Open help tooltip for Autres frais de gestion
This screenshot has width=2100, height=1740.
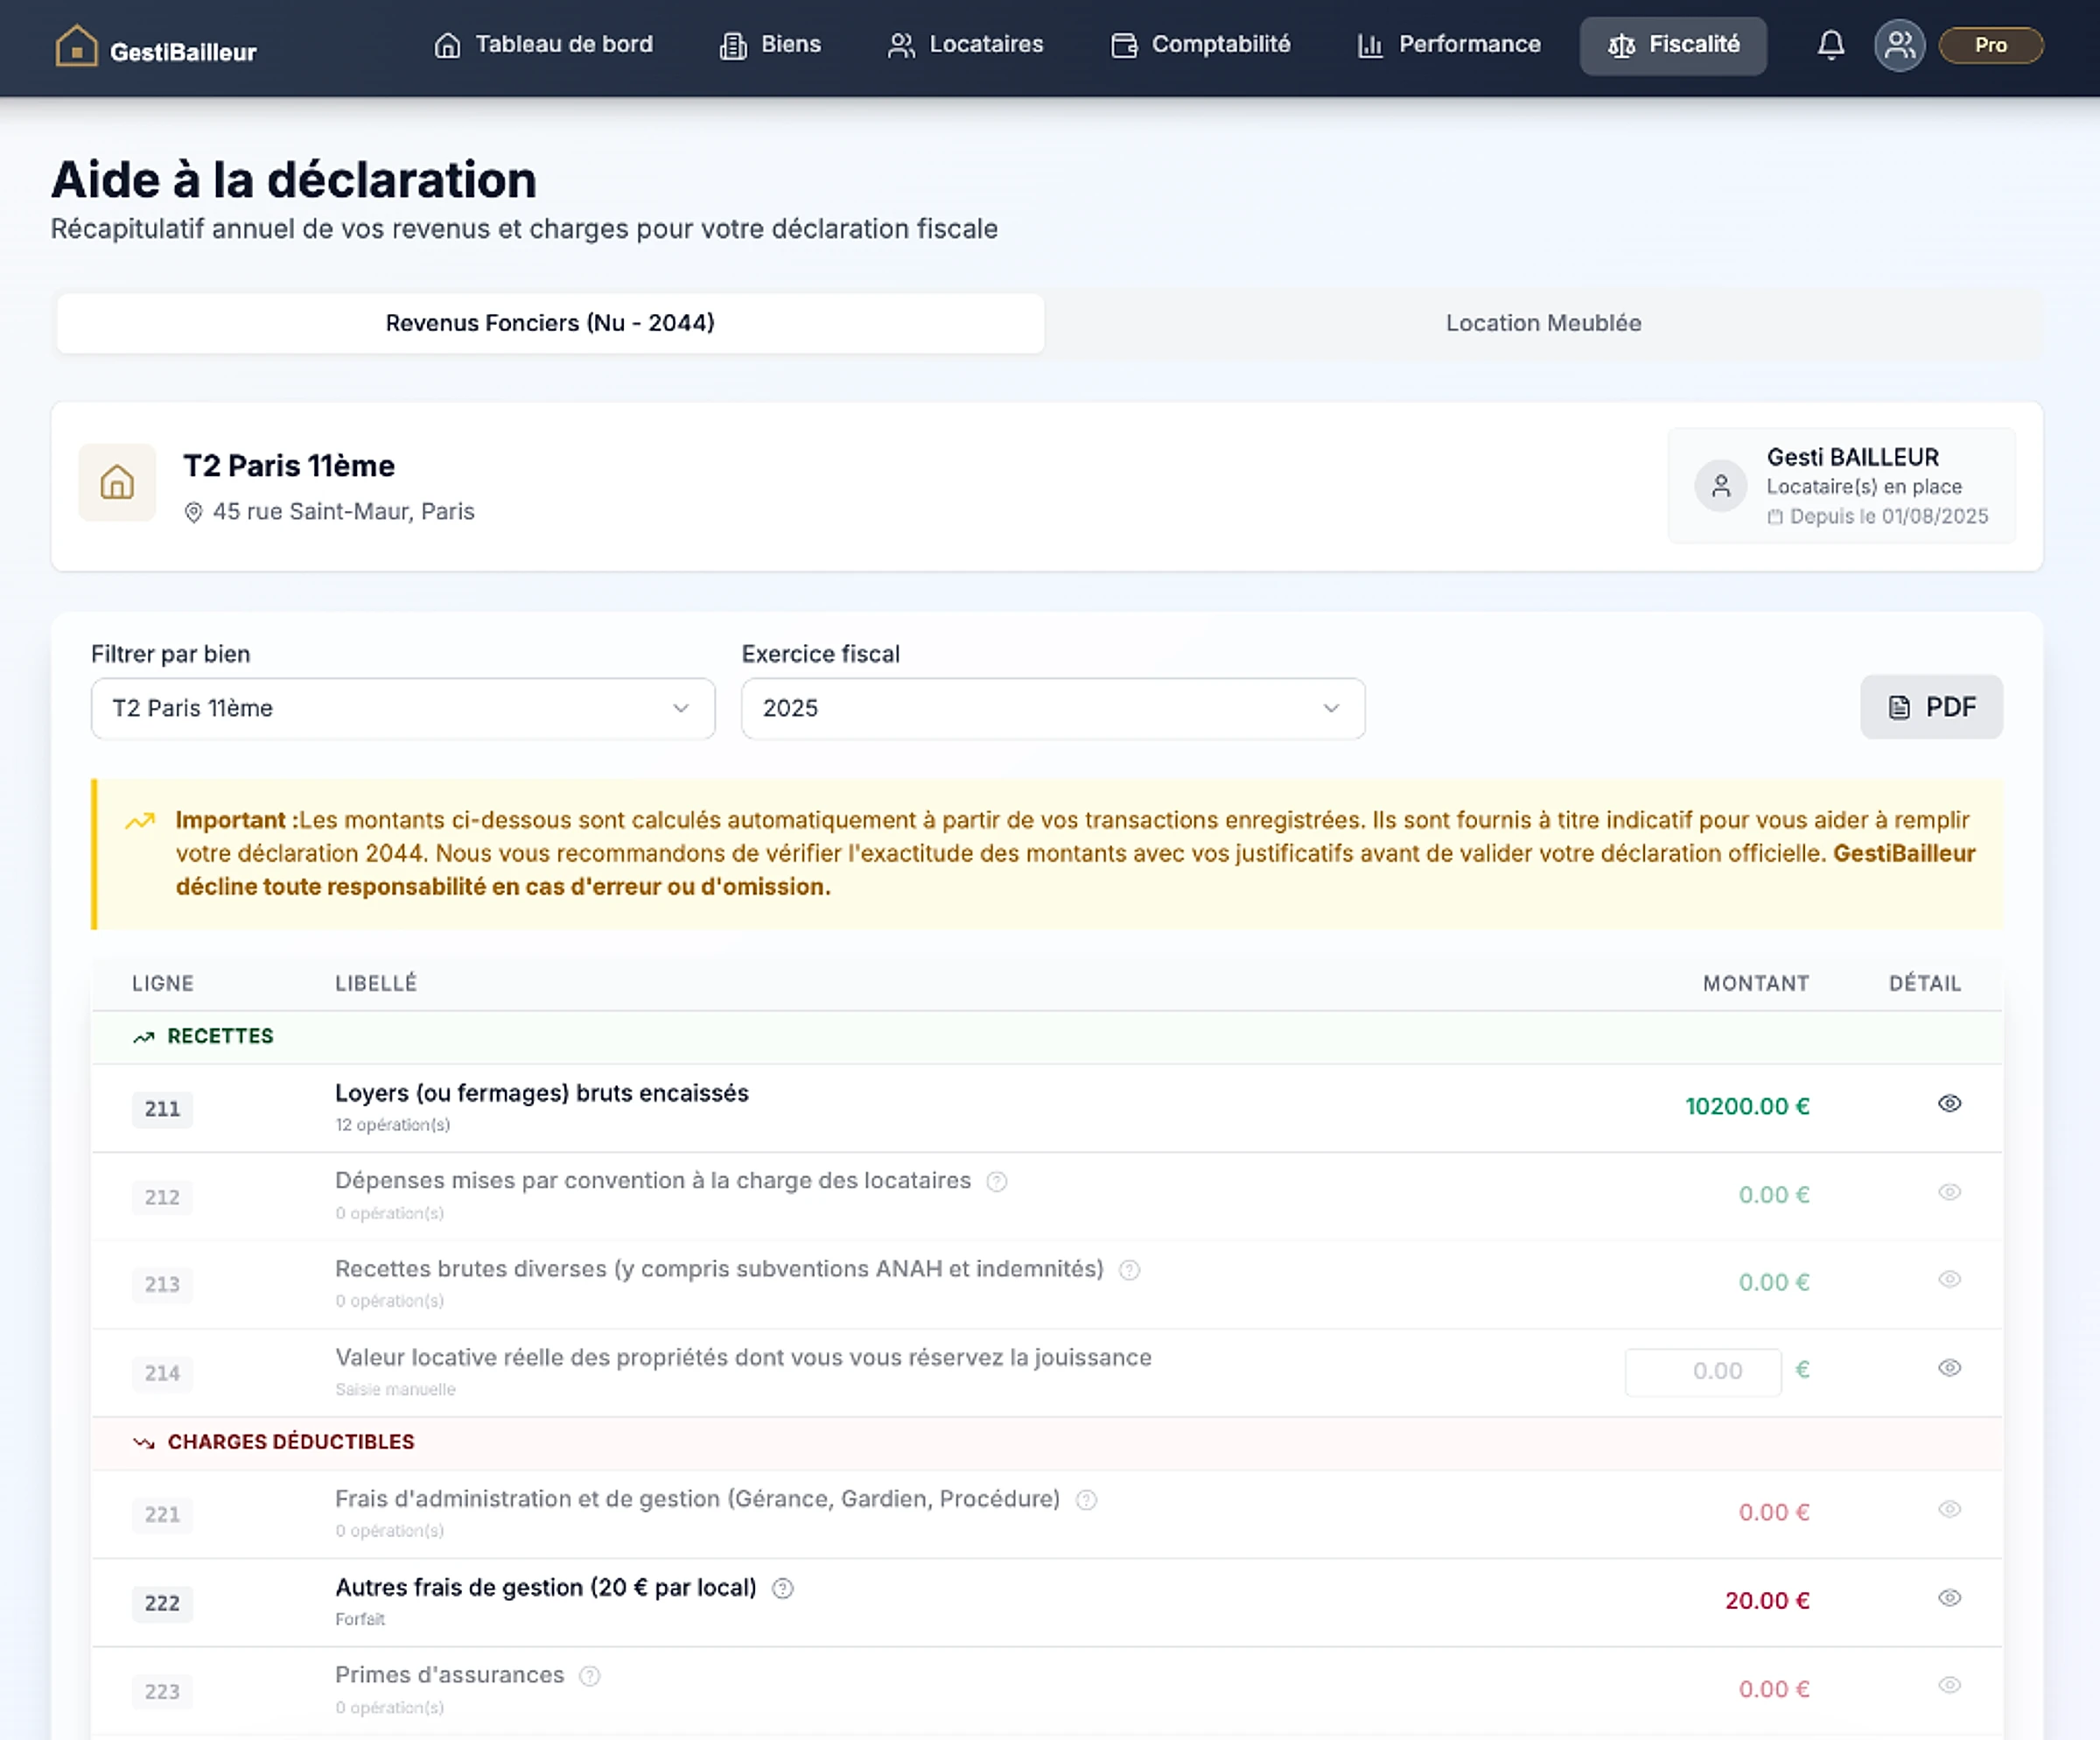[783, 1589]
